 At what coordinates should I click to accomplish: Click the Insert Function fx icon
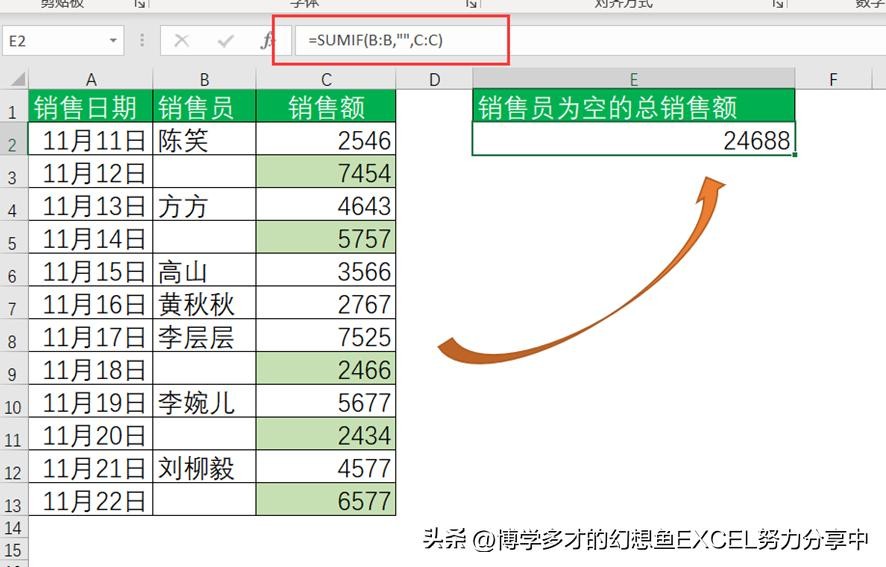pyautogui.click(x=266, y=41)
